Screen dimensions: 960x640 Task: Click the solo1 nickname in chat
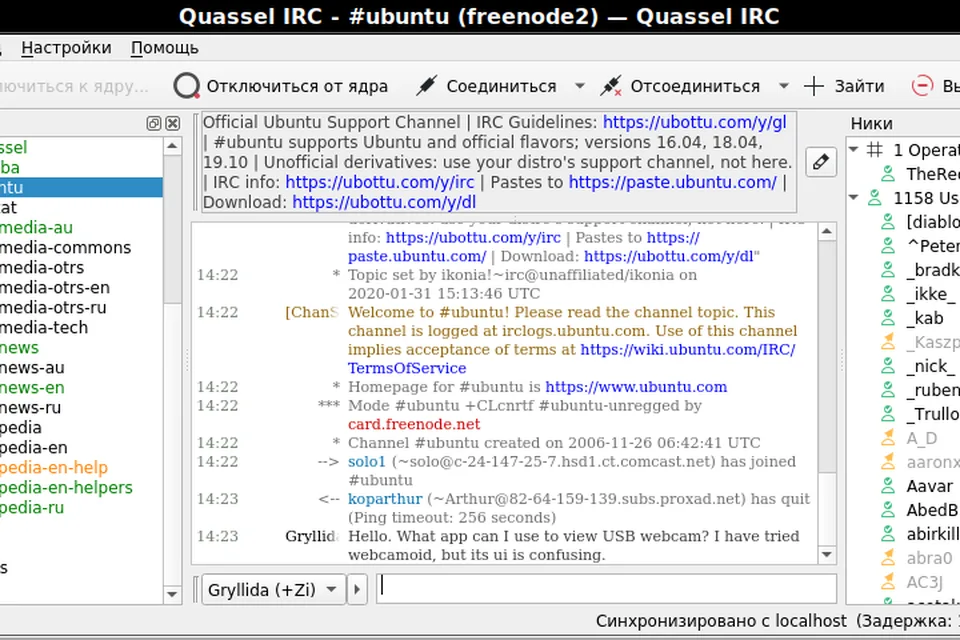point(367,462)
